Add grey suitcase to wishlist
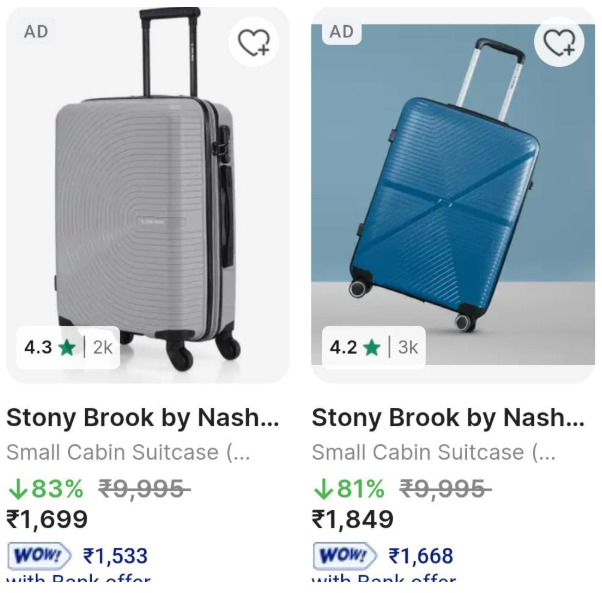Viewport: 602px width, 593px height. click(x=254, y=43)
